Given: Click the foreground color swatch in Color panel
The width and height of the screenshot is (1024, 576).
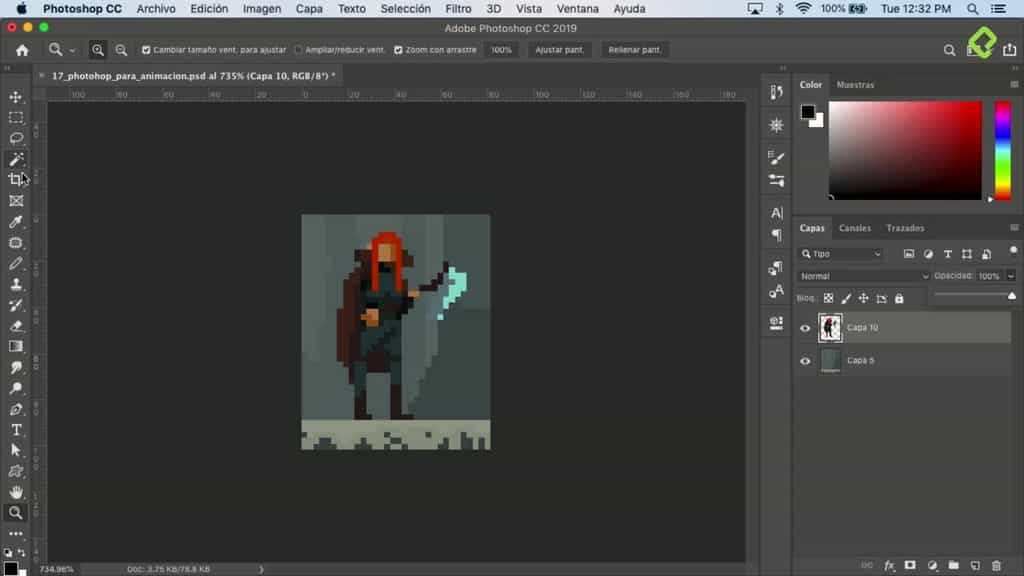Looking at the screenshot, I should click(x=808, y=112).
